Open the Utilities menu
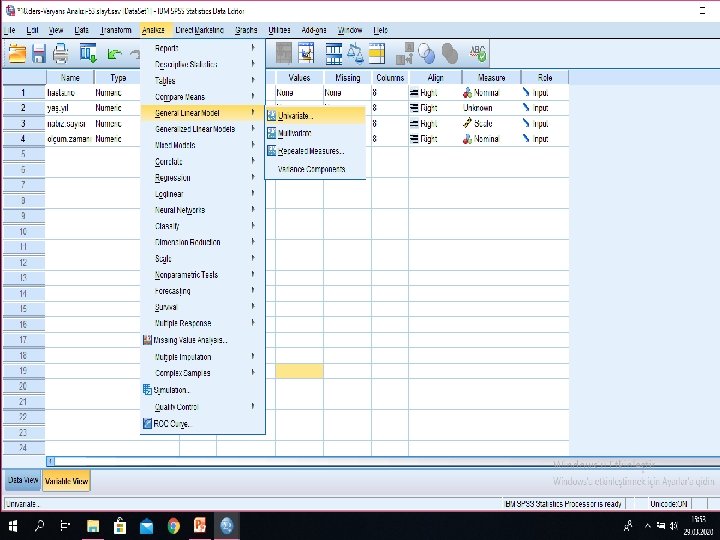The image size is (720, 540). point(279,30)
